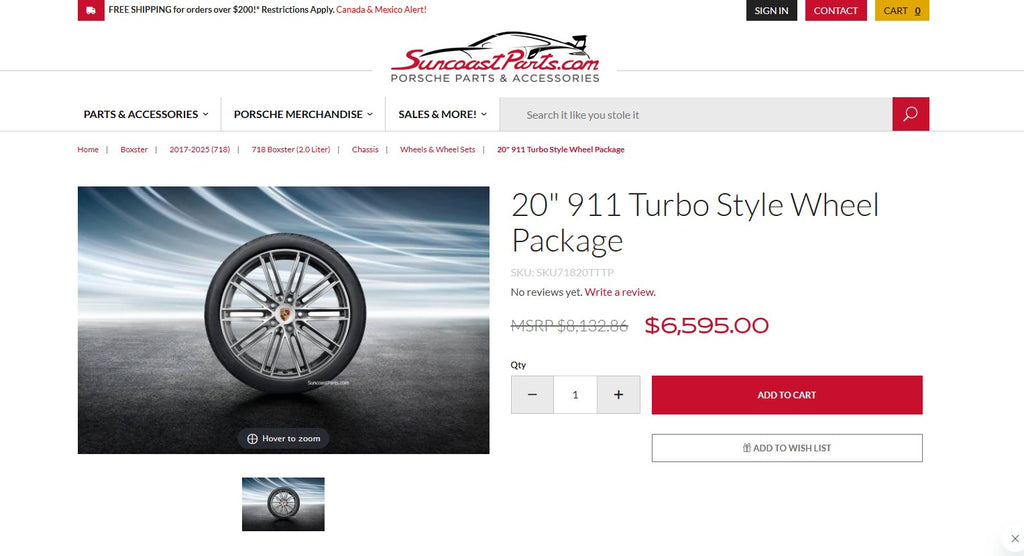Go to Wheels & Wheel Sets breadcrumb
Image resolution: width=1024 pixels, height=556 pixels.
(x=438, y=150)
